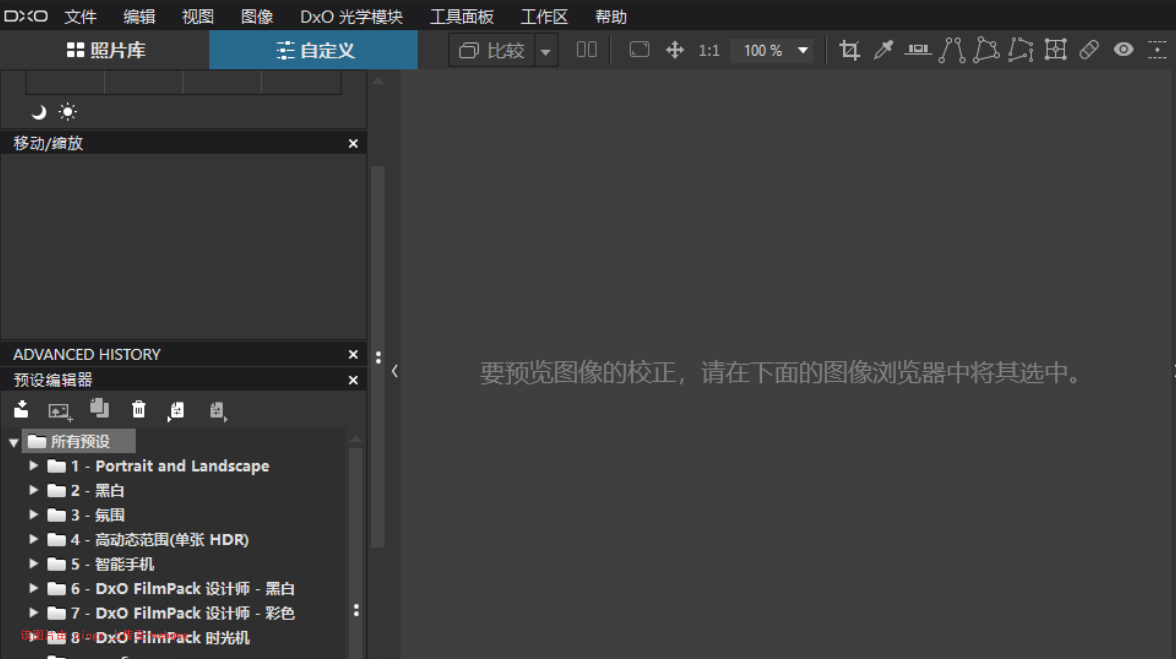Select 8 - DxO FilmPack 时光机 folder
The width and height of the screenshot is (1176, 659).
click(x=148, y=638)
